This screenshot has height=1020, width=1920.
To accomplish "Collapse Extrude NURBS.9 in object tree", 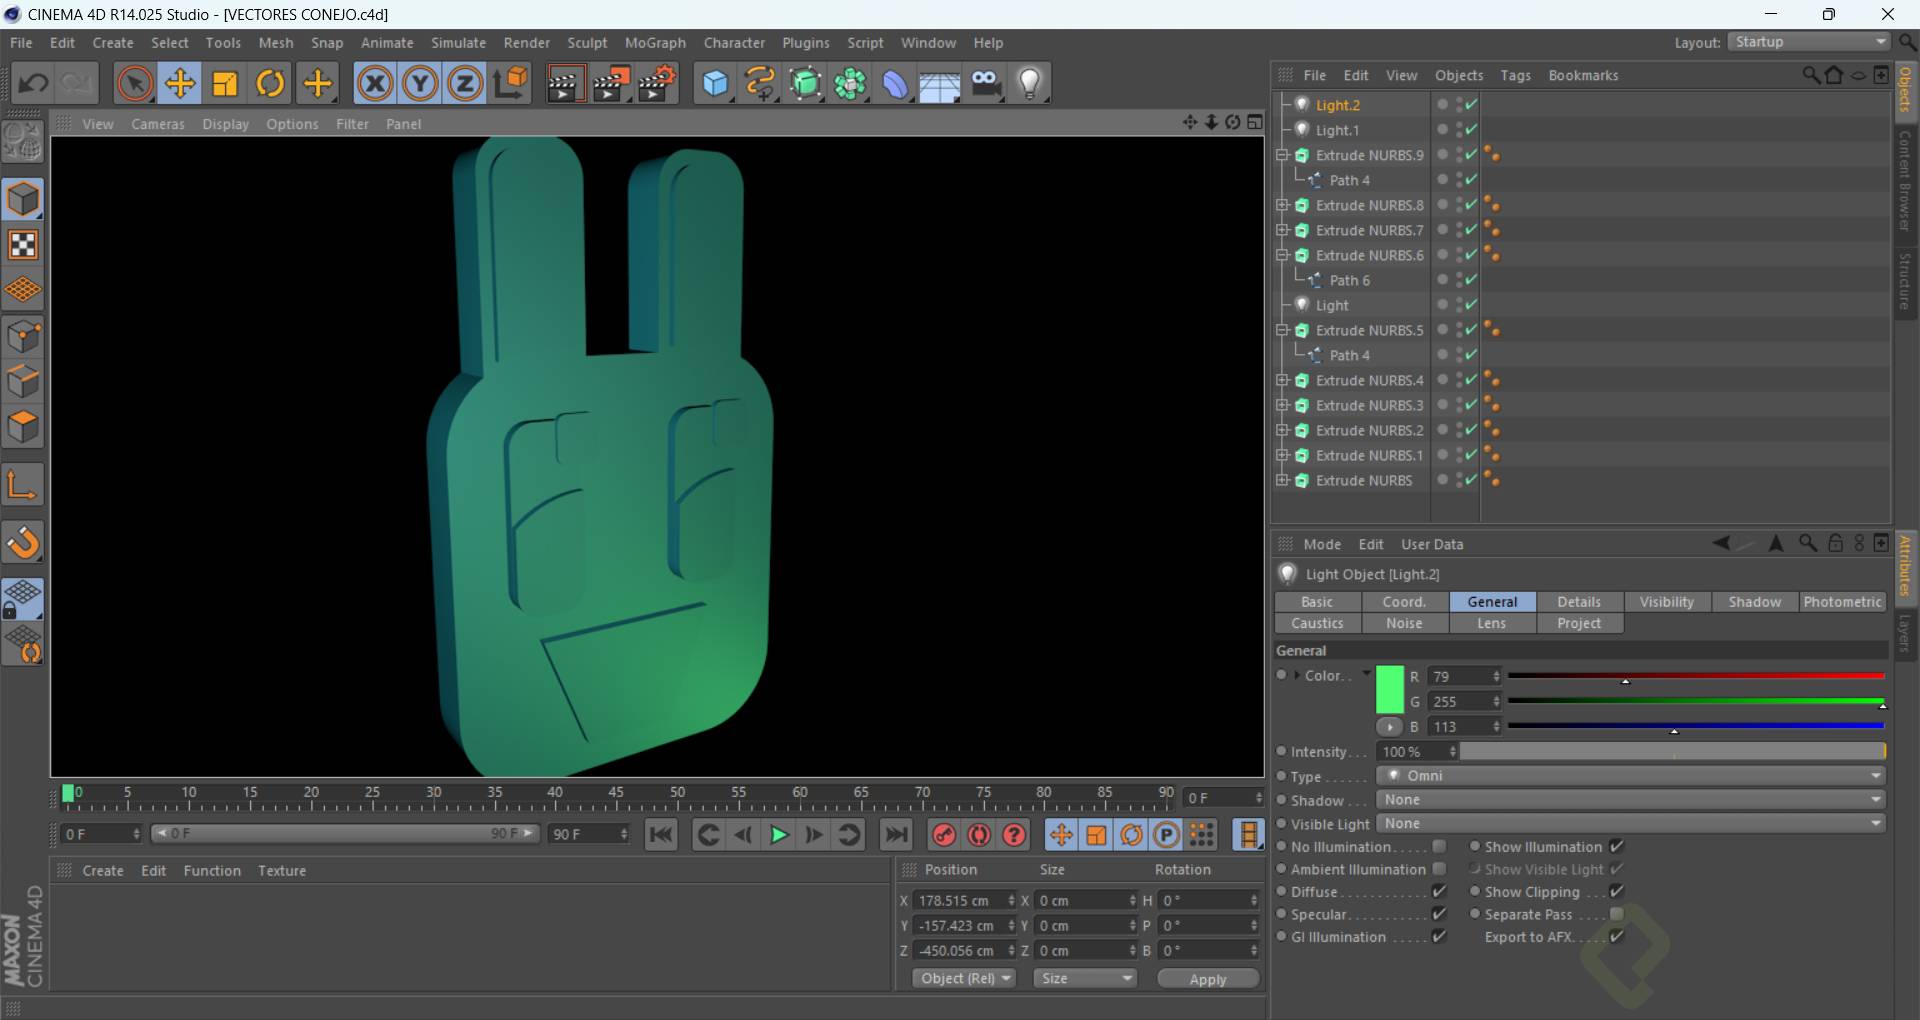I will (x=1282, y=155).
